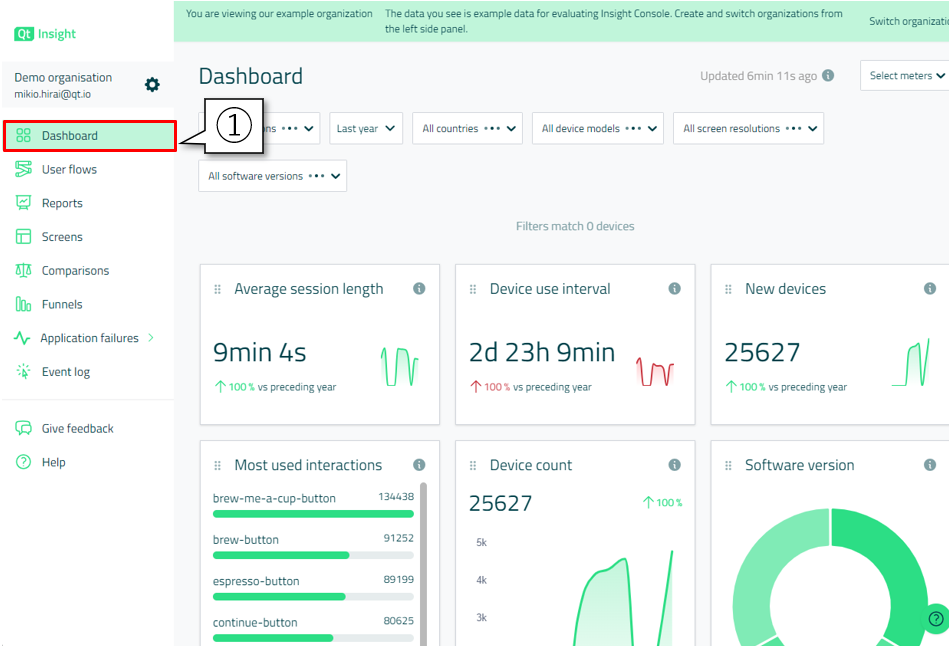Open All device models dropdown
949x646 pixels.
point(600,128)
